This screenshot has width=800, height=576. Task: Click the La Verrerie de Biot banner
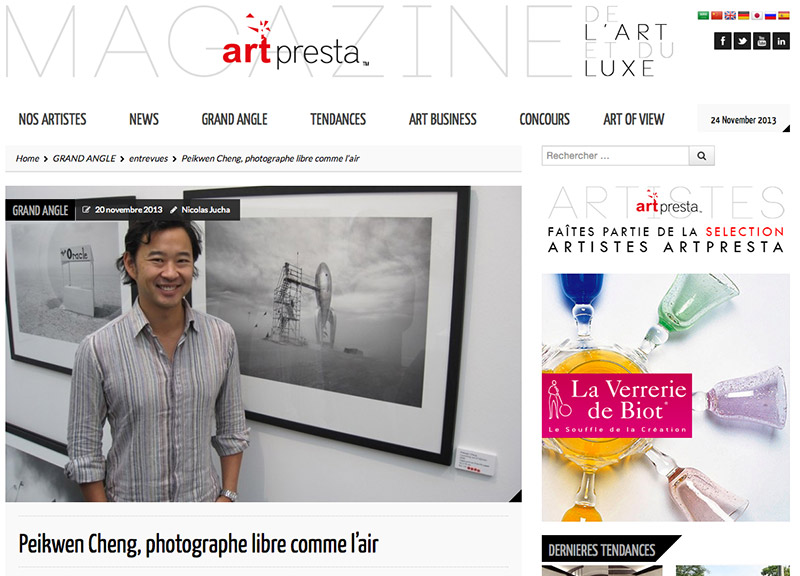[x=665, y=397]
